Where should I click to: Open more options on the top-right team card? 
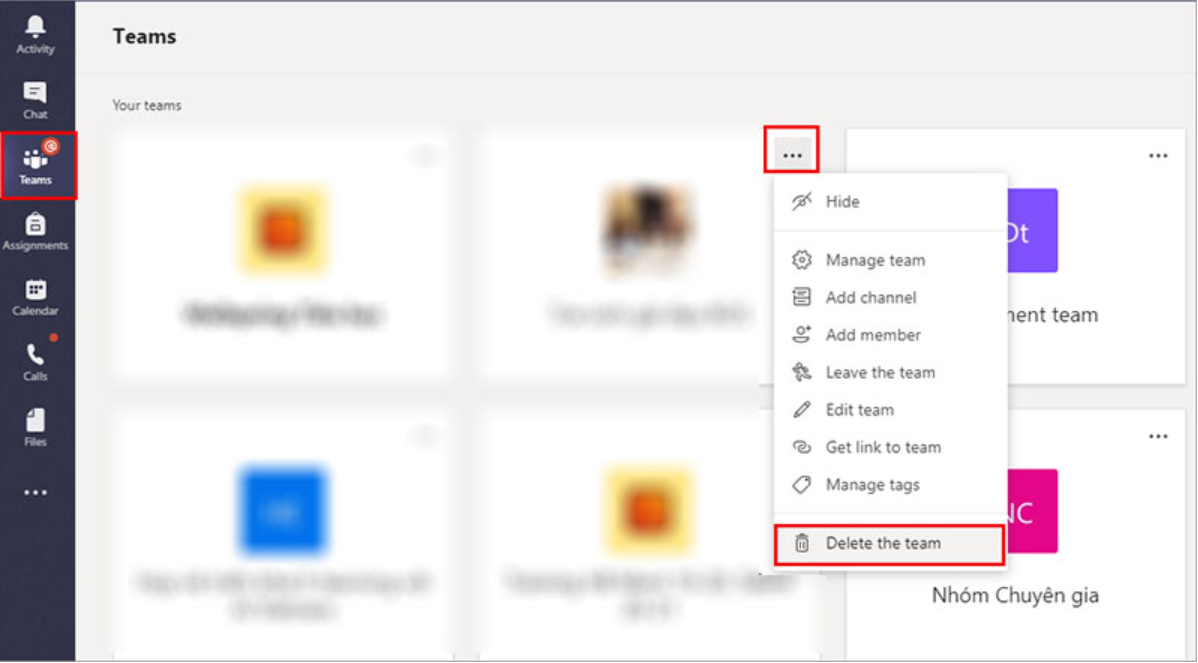(x=1158, y=155)
